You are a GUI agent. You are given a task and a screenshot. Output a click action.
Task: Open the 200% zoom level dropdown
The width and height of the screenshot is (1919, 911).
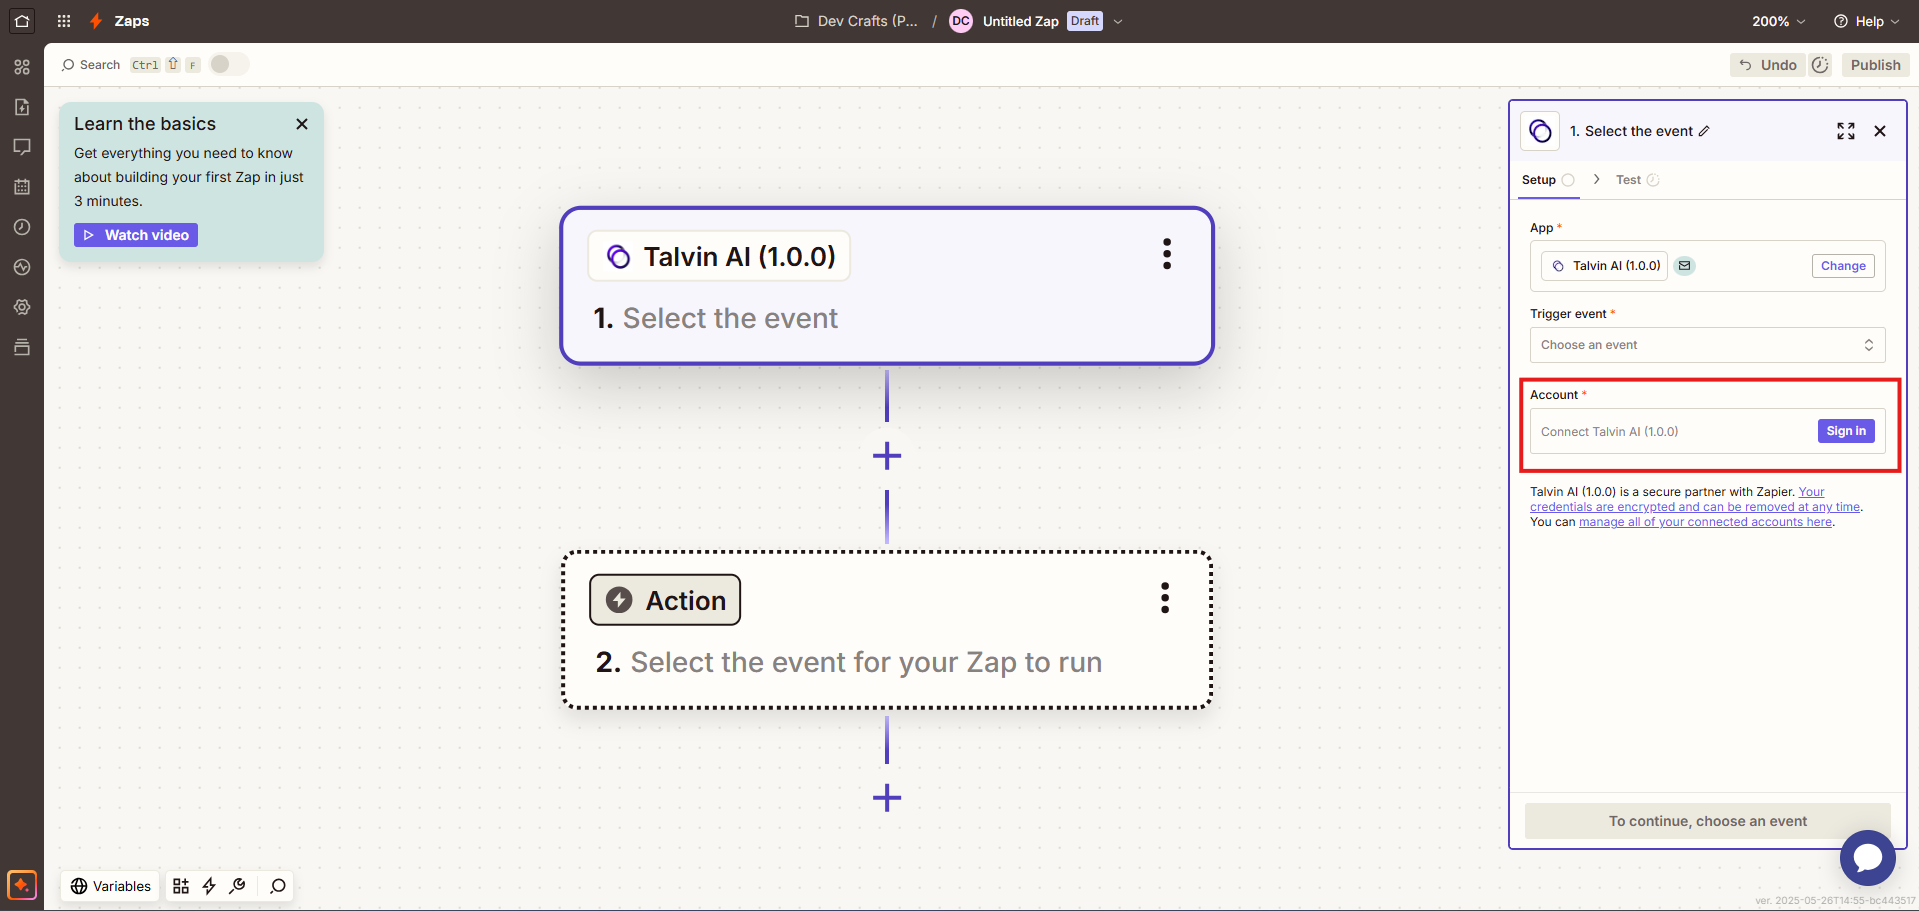tap(1778, 21)
